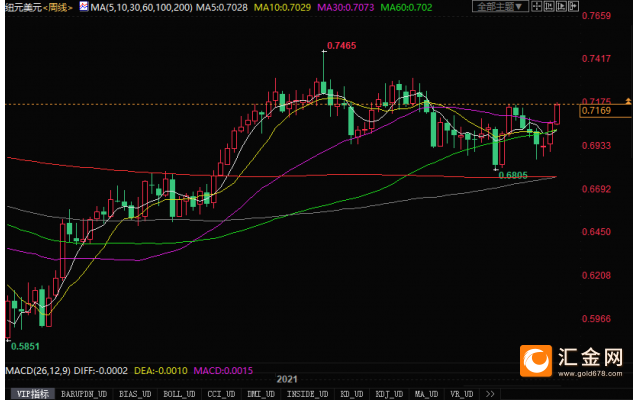Image resolution: width=640 pixels, height=400 pixels.
Task: Click the 0.6933 price axis label
Action: coord(596,146)
